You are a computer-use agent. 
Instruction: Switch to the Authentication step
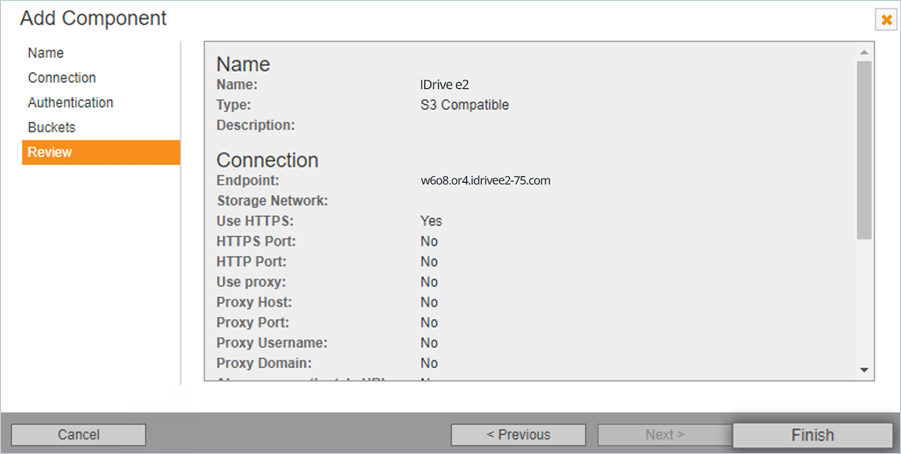tap(70, 103)
